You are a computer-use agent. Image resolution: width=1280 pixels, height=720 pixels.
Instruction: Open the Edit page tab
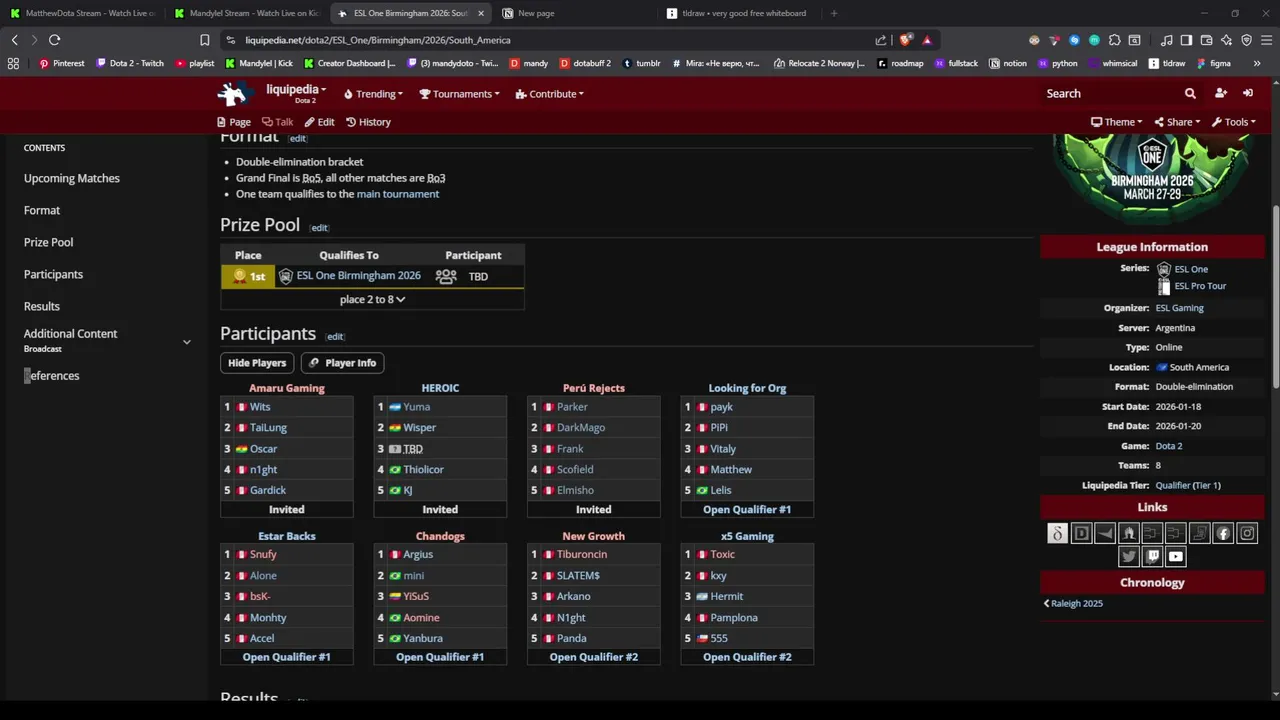[319, 122]
